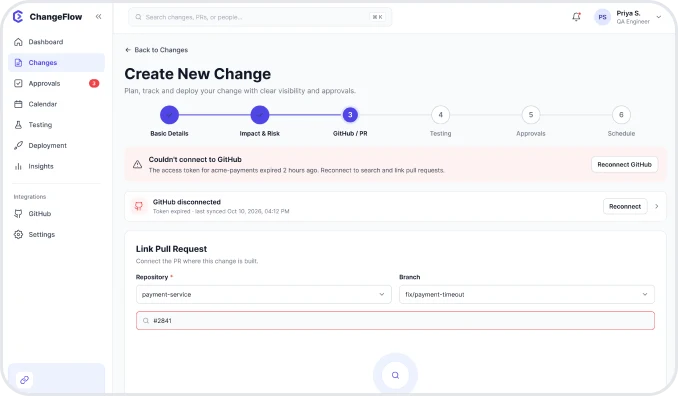This screenshot has width=678, height=396.
Task: Go back via Back to Changes link
Action: (157, 50)
